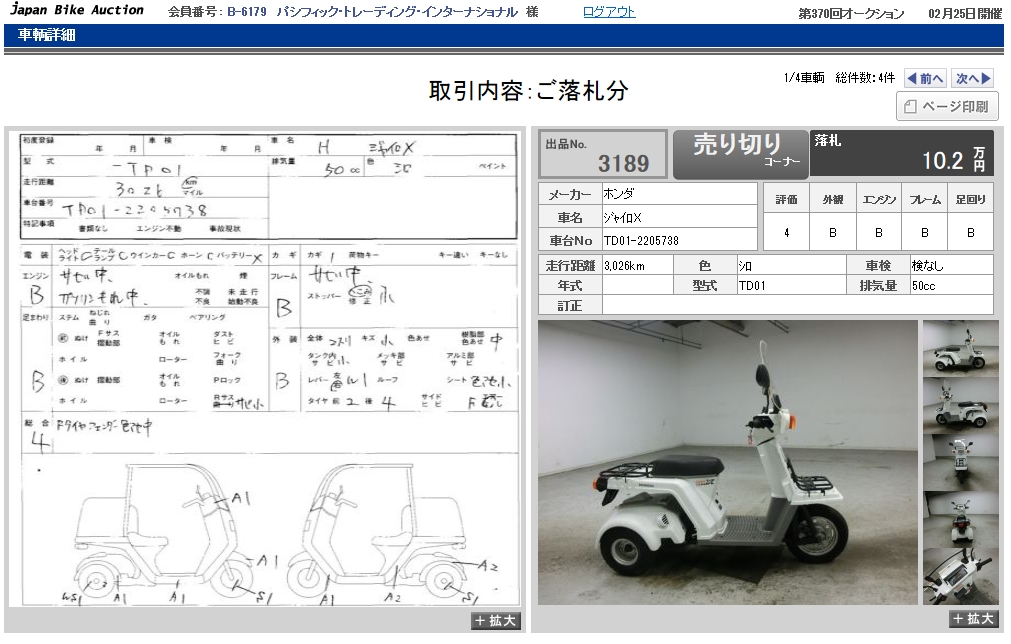
Task: Select the 車輌詳細 header tab
Action: coord(47,36)
